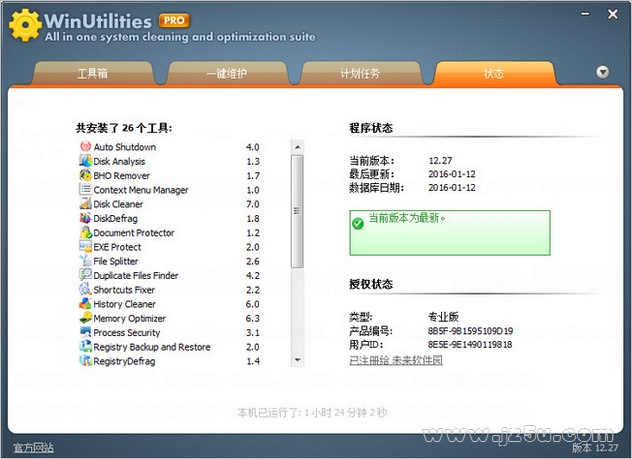The height and width of the screenshot is (459, 632).
Task: Click the History Cleaner icon
Action: tap(85, 304)
